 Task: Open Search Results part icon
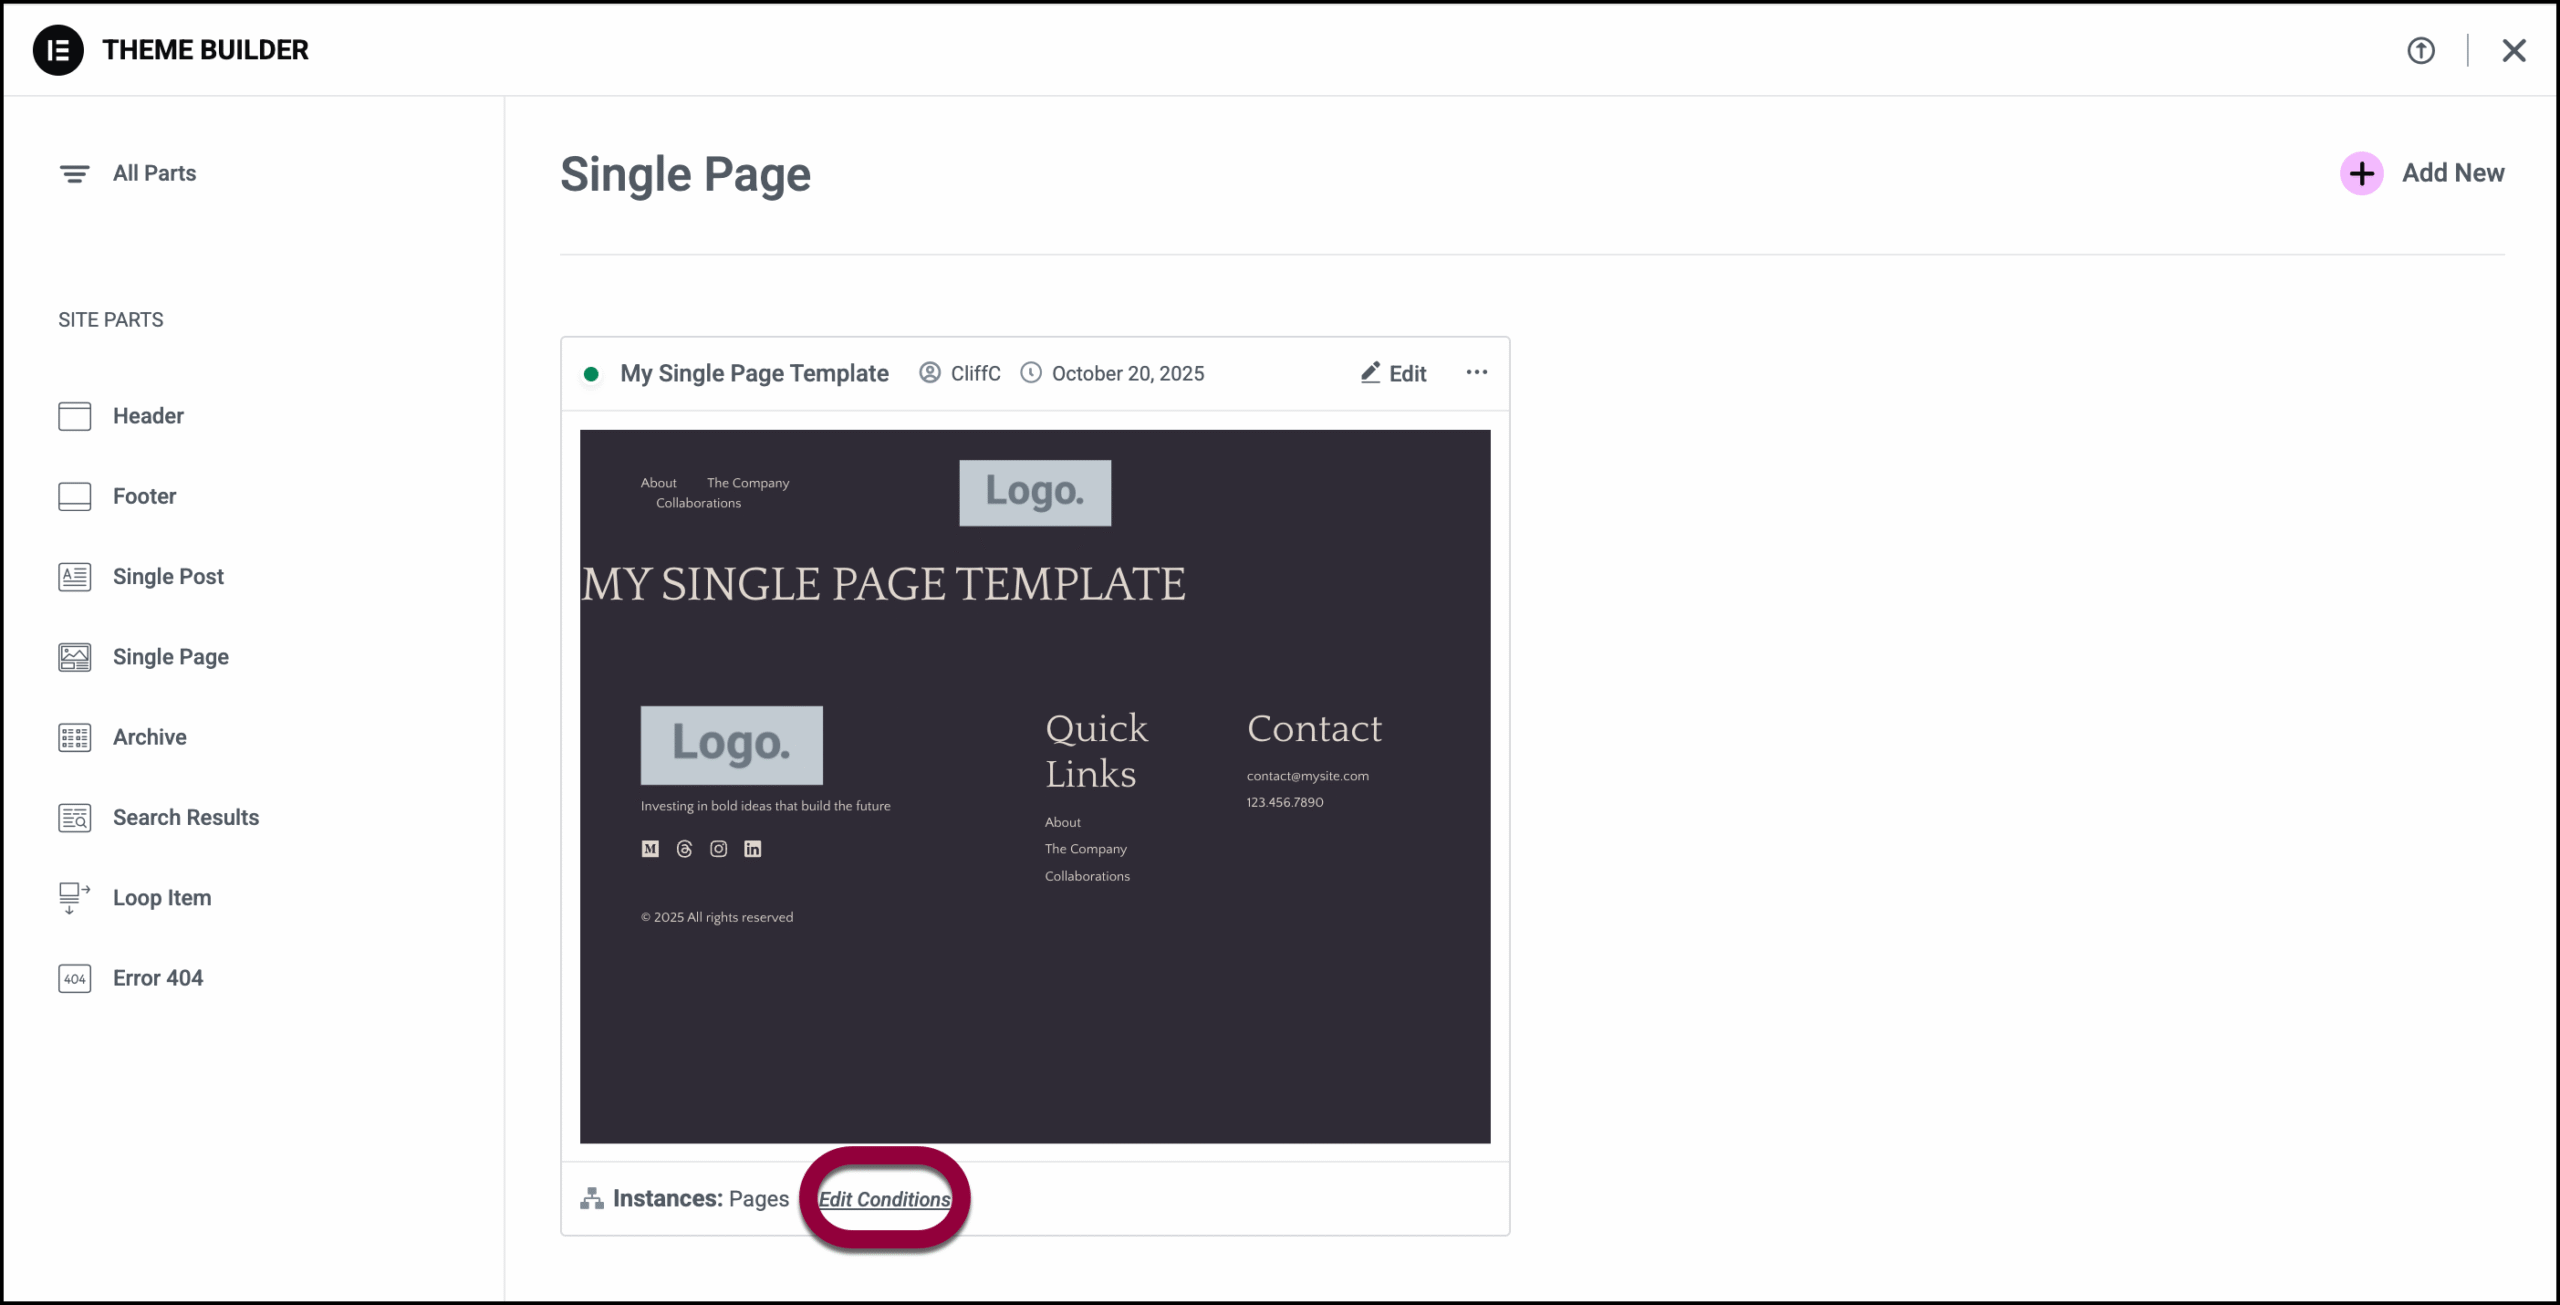75,818
